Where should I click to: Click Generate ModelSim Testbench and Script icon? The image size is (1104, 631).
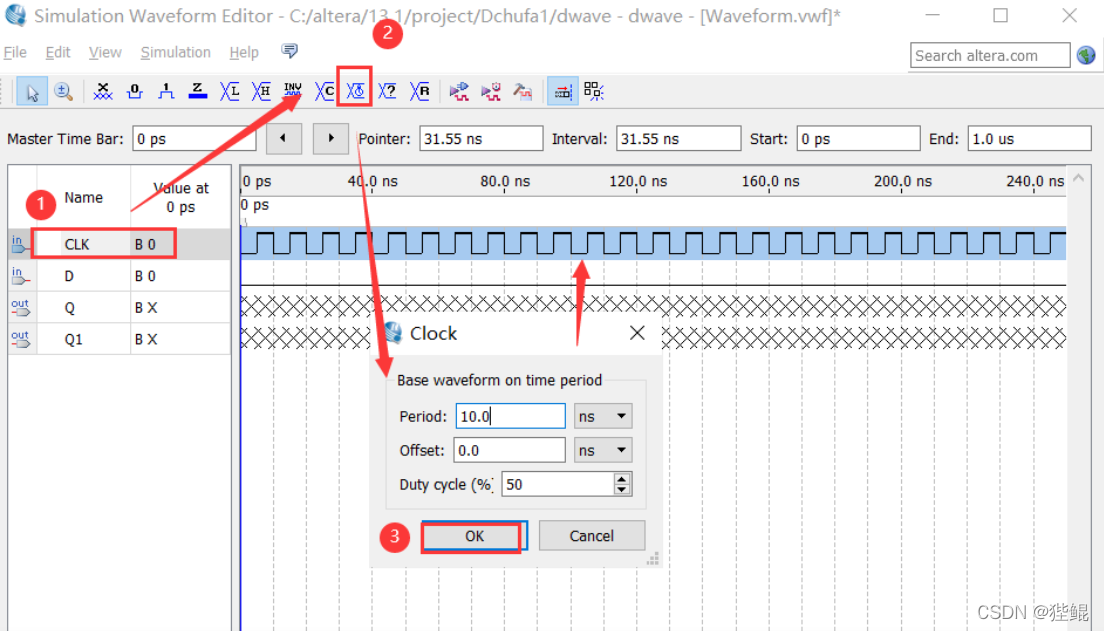522,91
